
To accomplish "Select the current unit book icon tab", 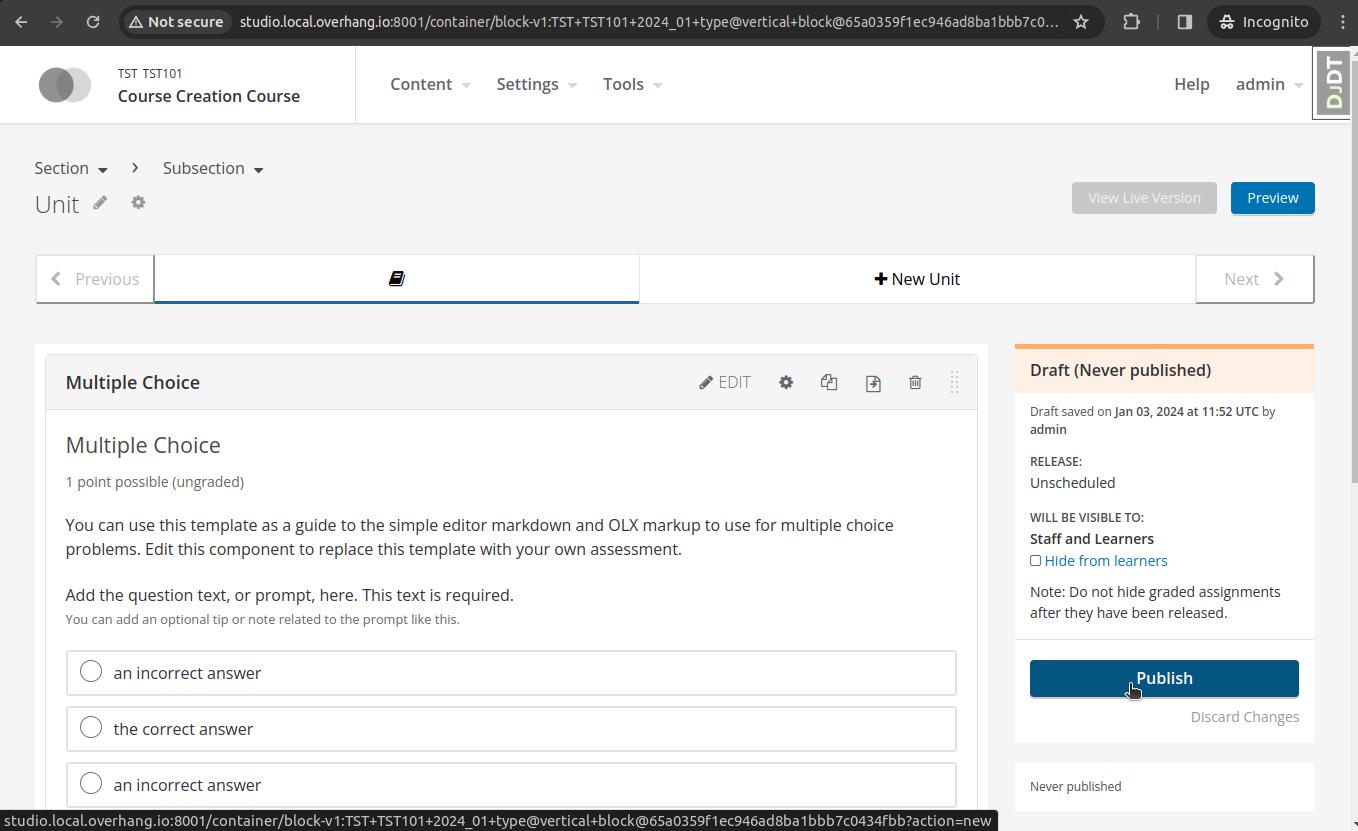I will pyautogui.click(x=396, y=279).
